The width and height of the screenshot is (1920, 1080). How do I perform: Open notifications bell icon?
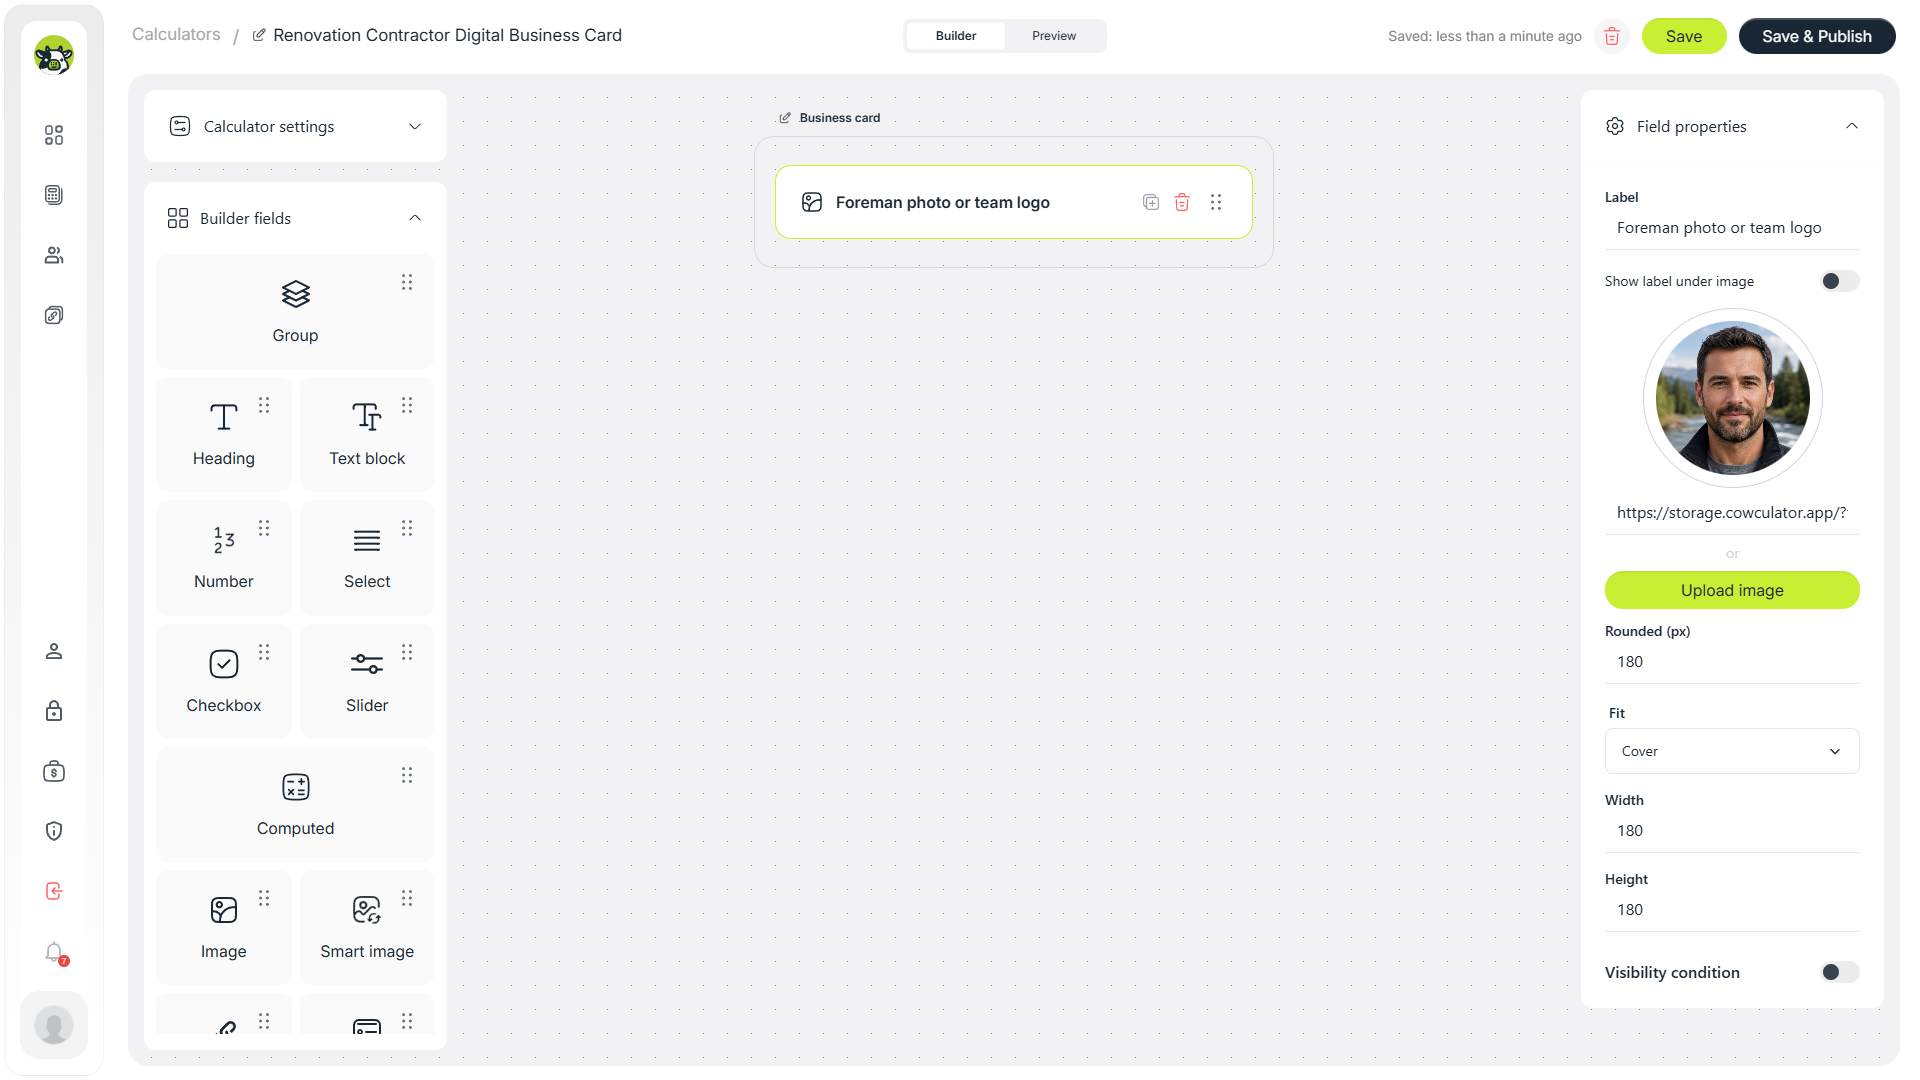click(54, 952)
